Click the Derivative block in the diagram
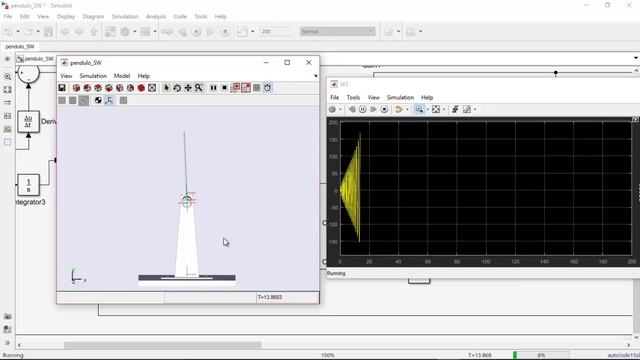 coord(29,122)
